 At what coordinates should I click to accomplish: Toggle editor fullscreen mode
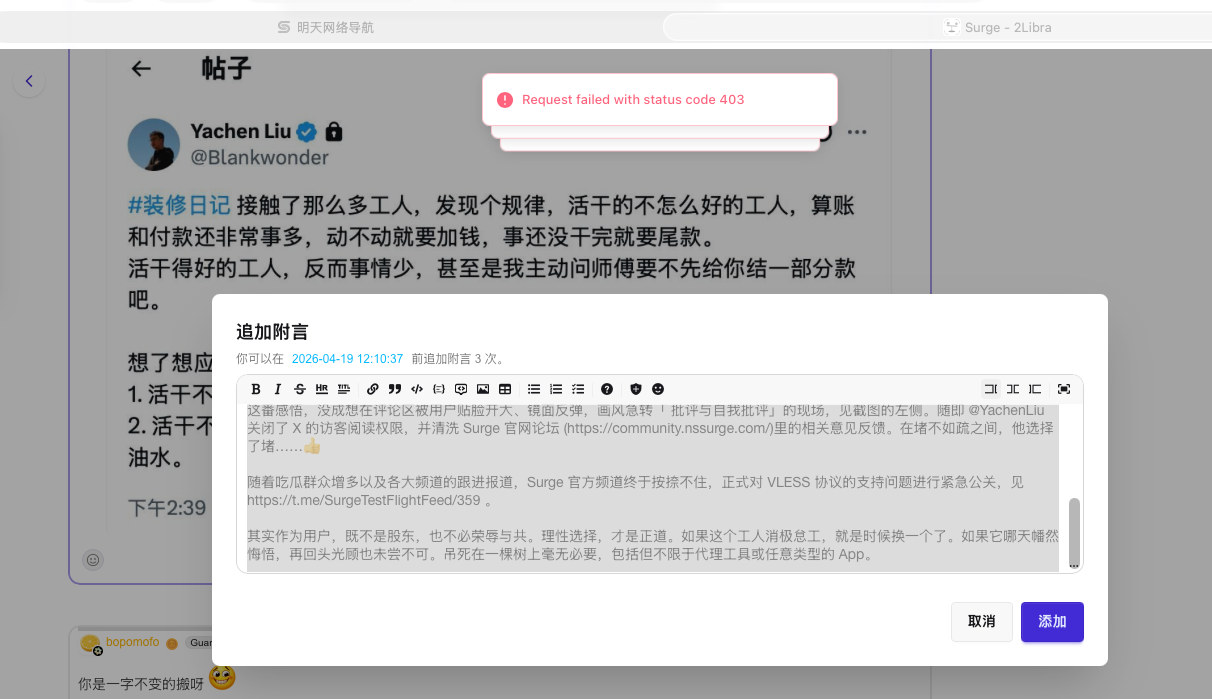coord(1064,389)
